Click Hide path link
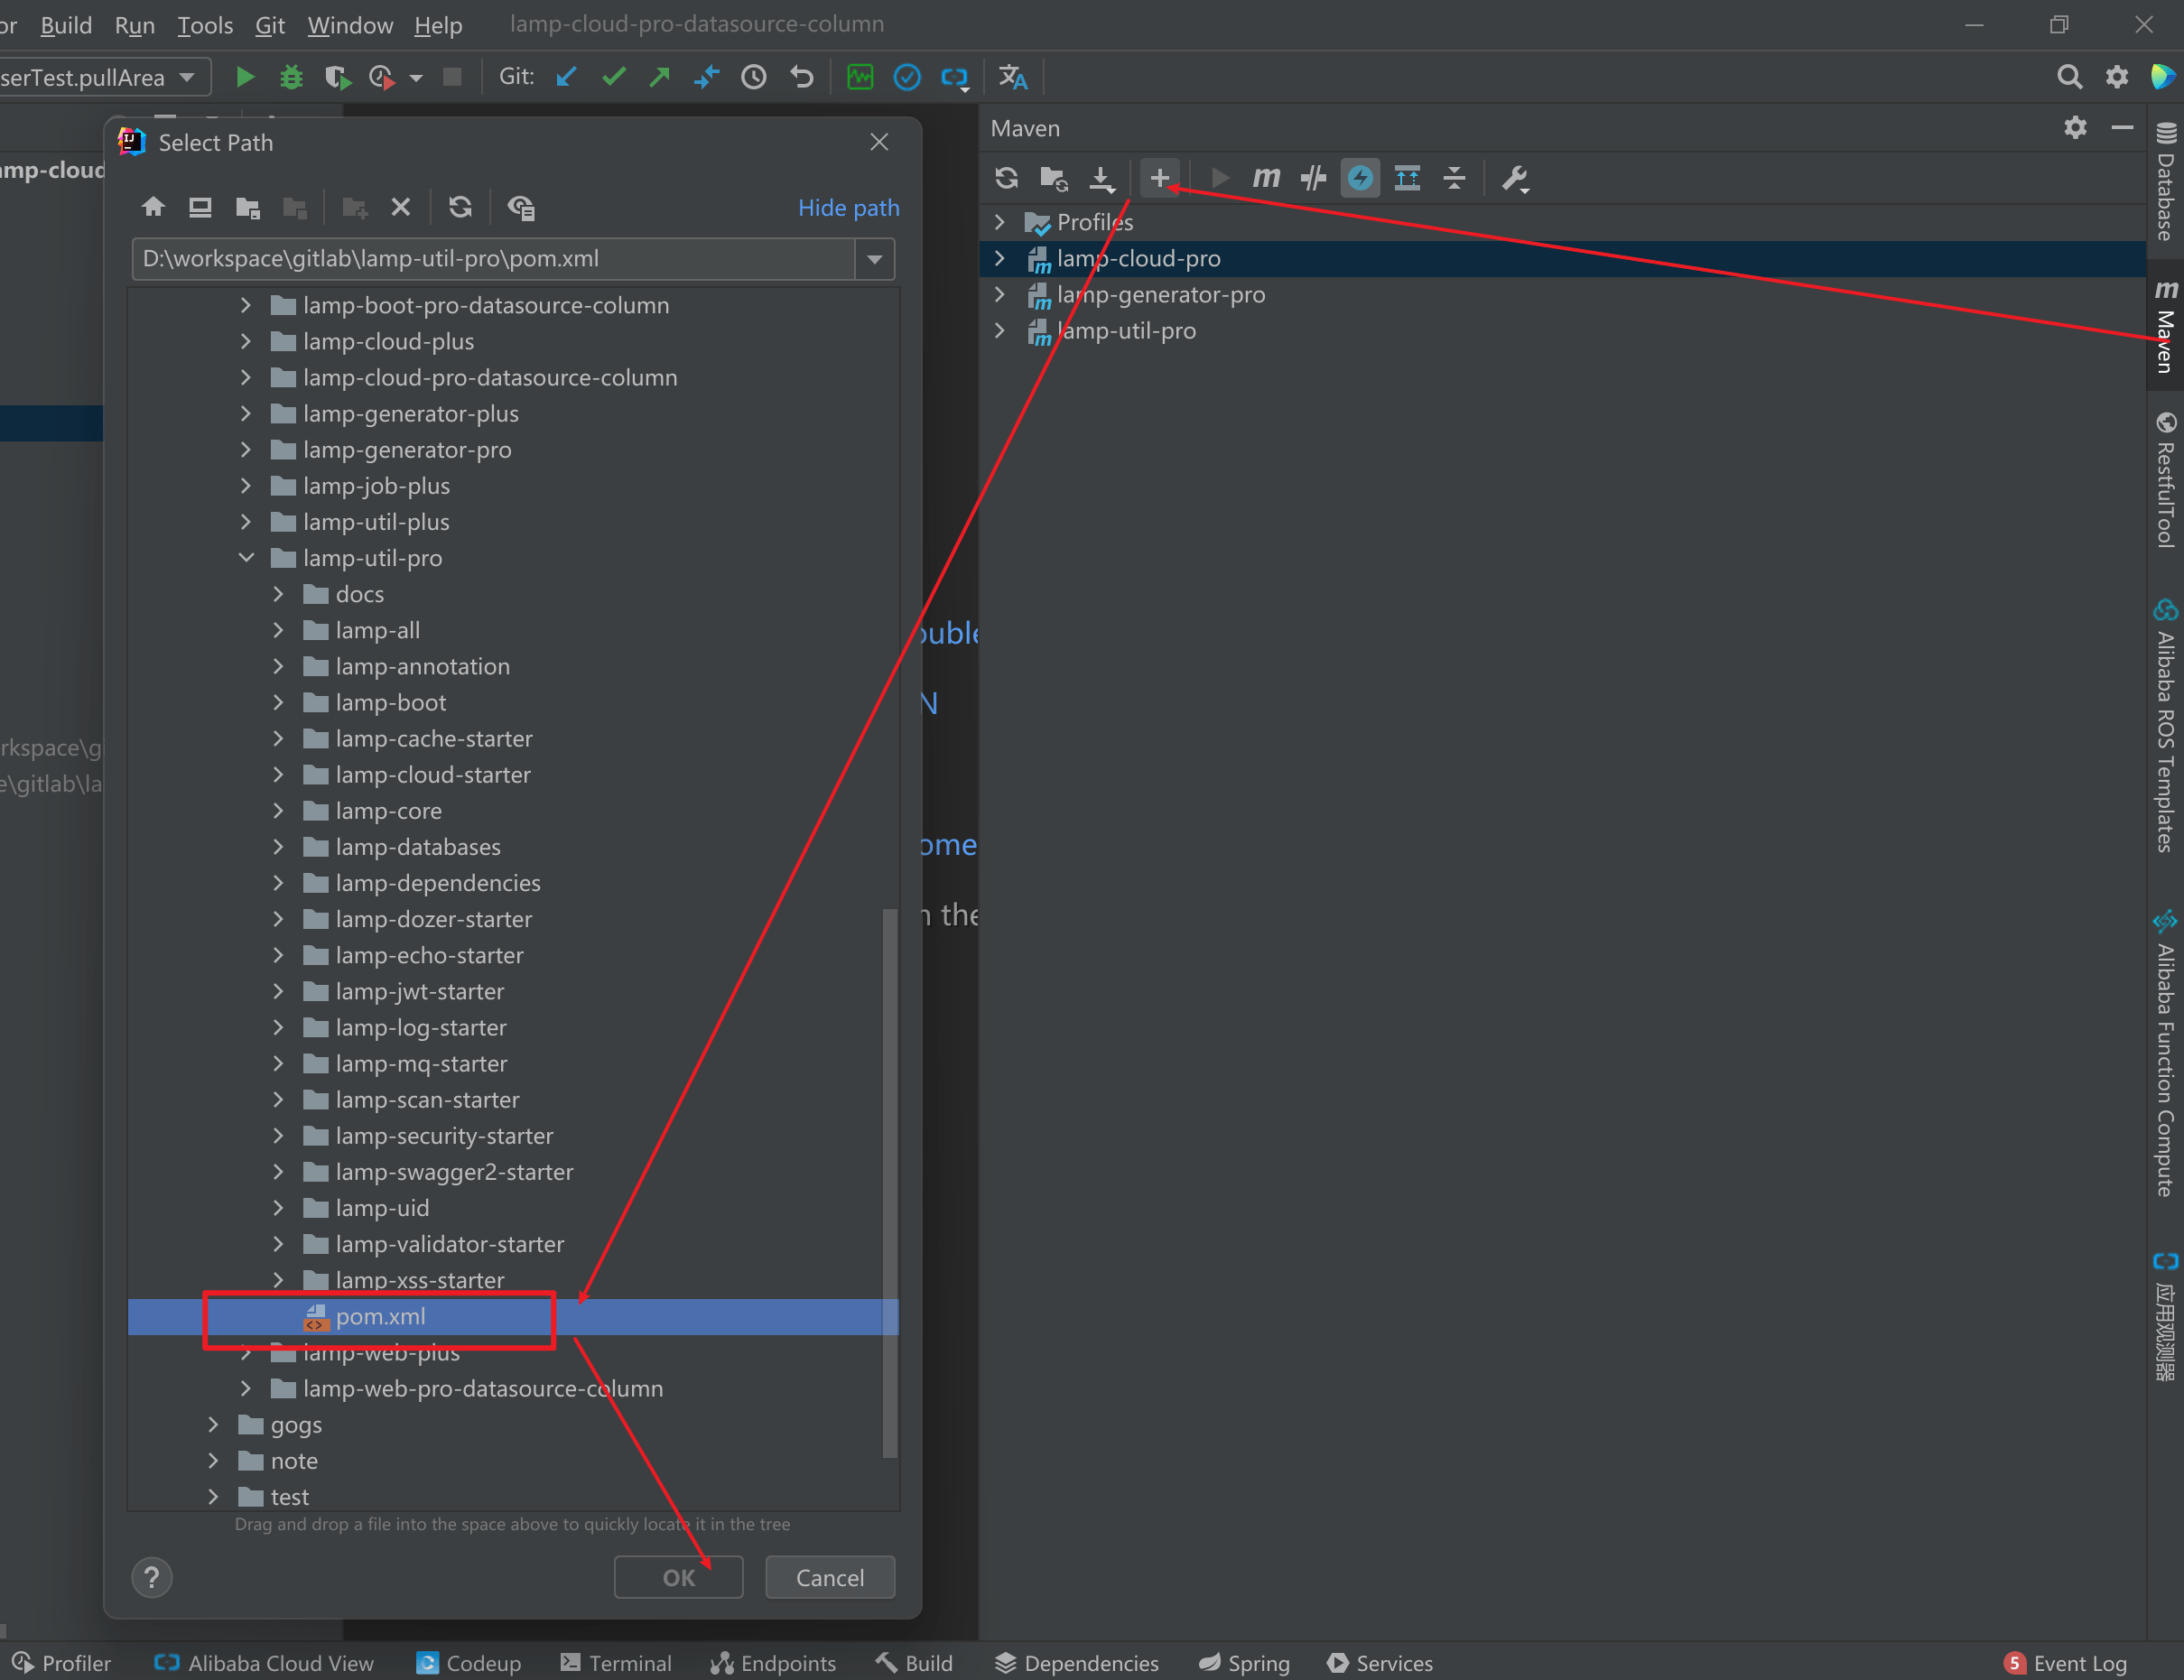This screenshot has height=1680, width=2184. (848, 208)
